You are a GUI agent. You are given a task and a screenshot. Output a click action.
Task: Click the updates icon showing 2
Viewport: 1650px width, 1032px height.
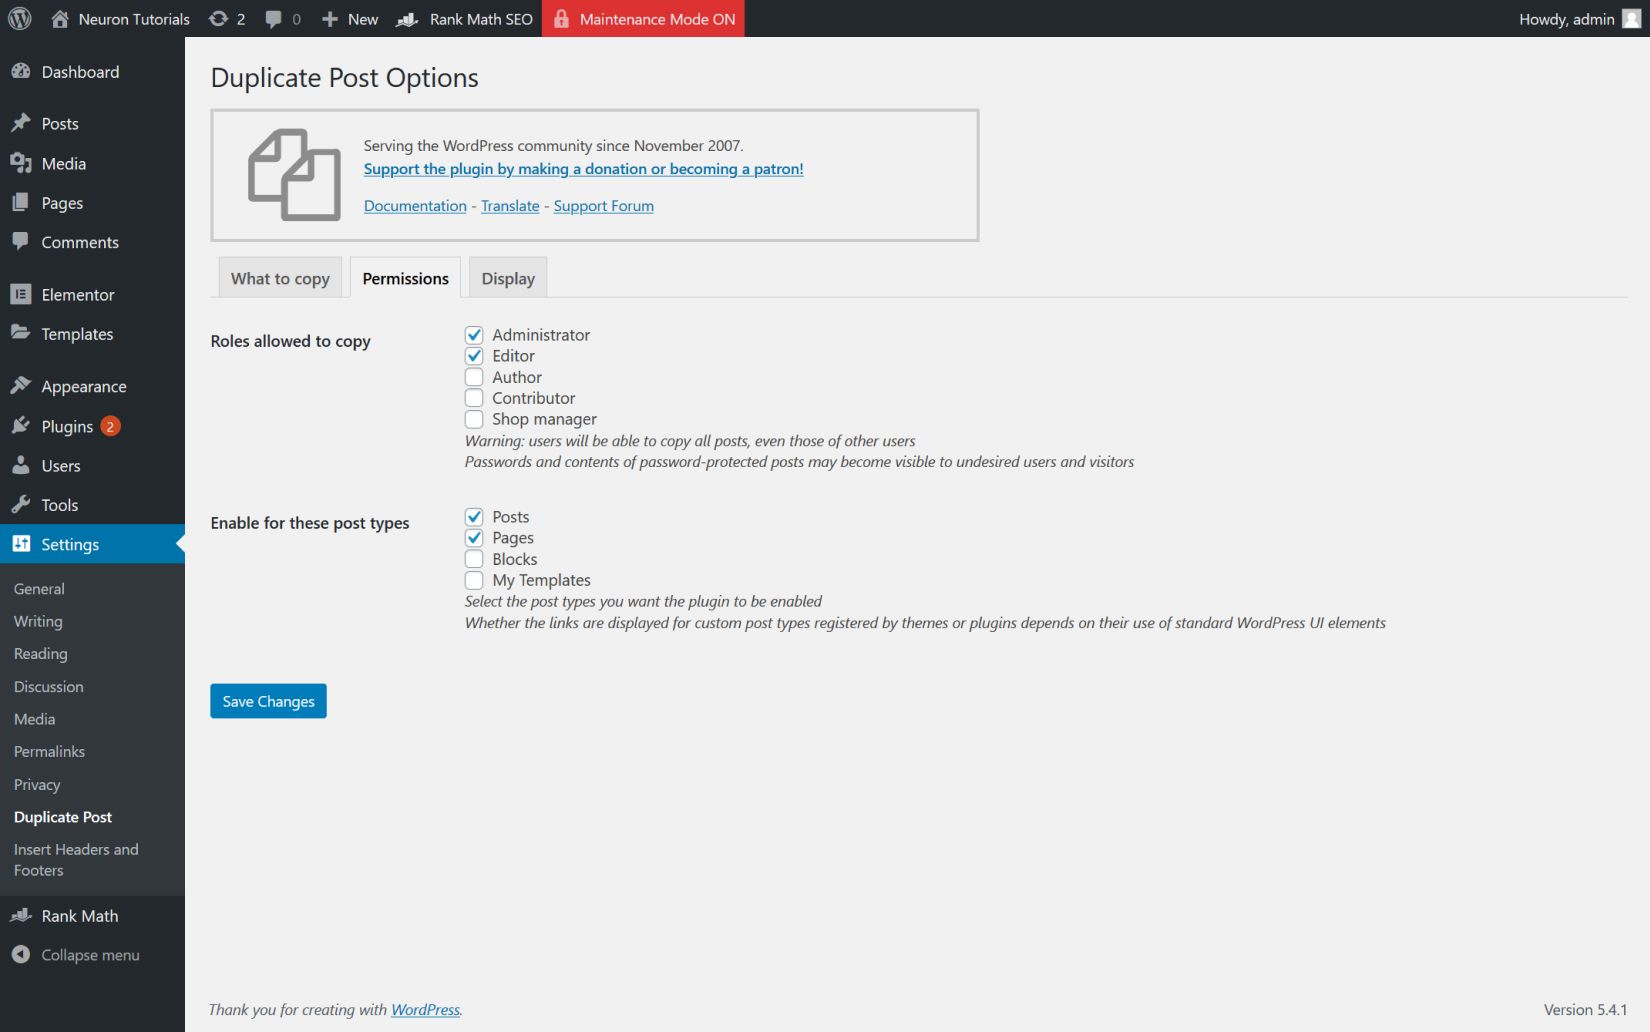point(218,18)
